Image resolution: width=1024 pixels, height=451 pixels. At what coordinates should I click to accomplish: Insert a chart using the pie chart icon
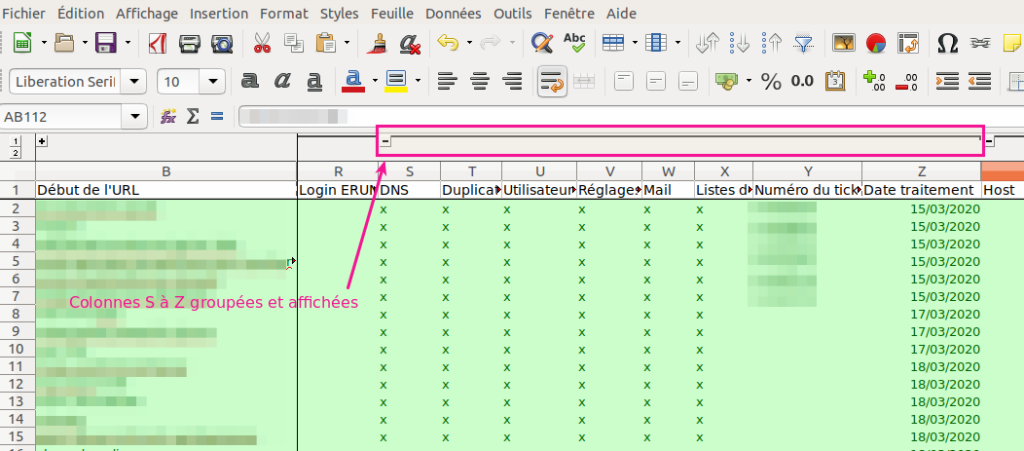pyautogui.click(x=876, y=44)
